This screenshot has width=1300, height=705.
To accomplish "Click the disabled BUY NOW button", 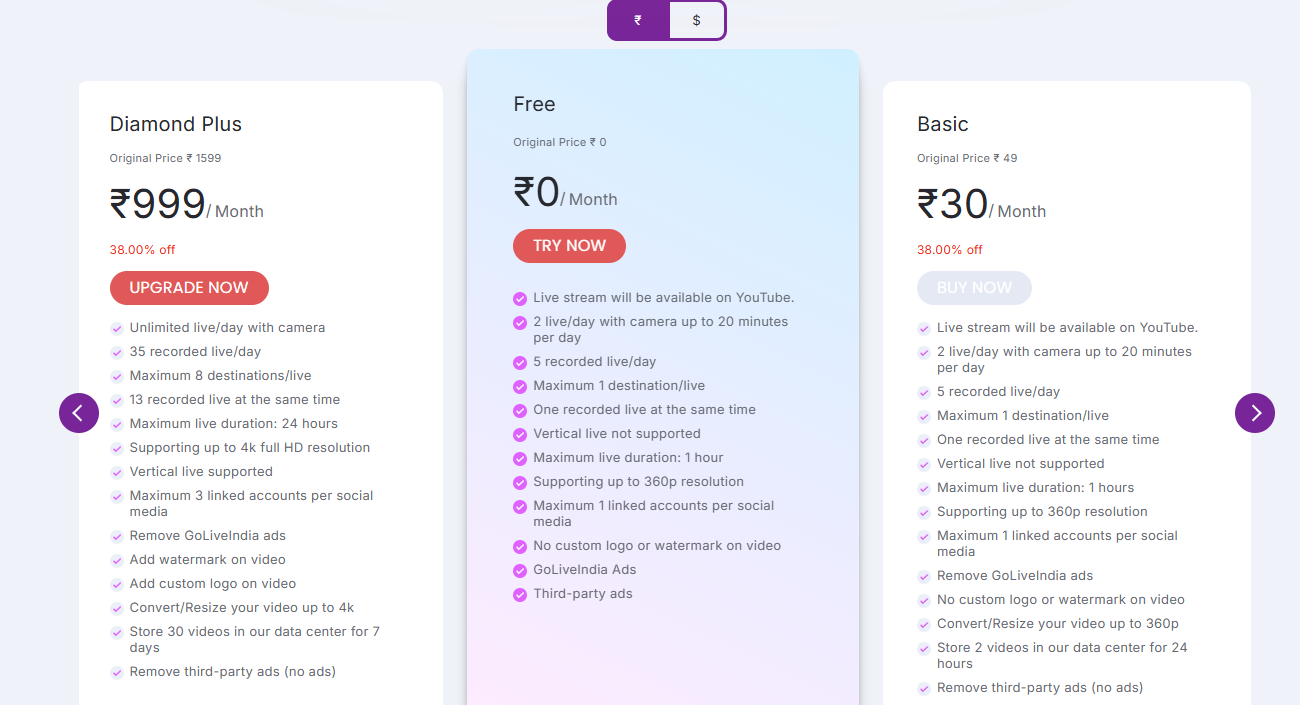I will tap(974, 288).
